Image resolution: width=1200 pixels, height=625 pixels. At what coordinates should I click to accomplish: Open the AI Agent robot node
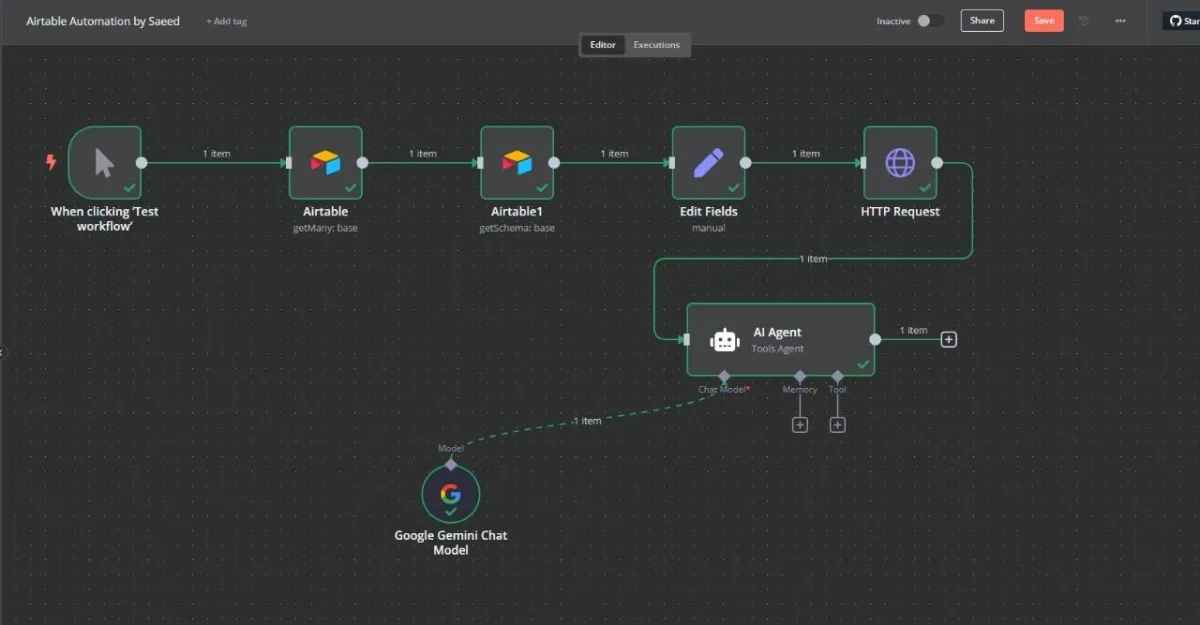pyautogui.click(x=780, y=339)
